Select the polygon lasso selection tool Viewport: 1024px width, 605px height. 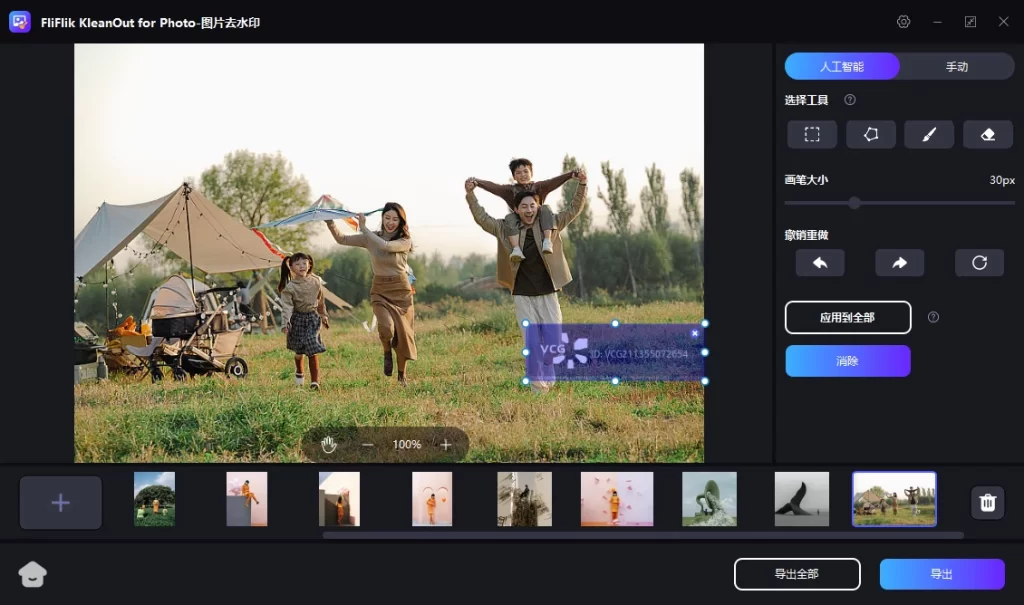(x=870, y=135)
